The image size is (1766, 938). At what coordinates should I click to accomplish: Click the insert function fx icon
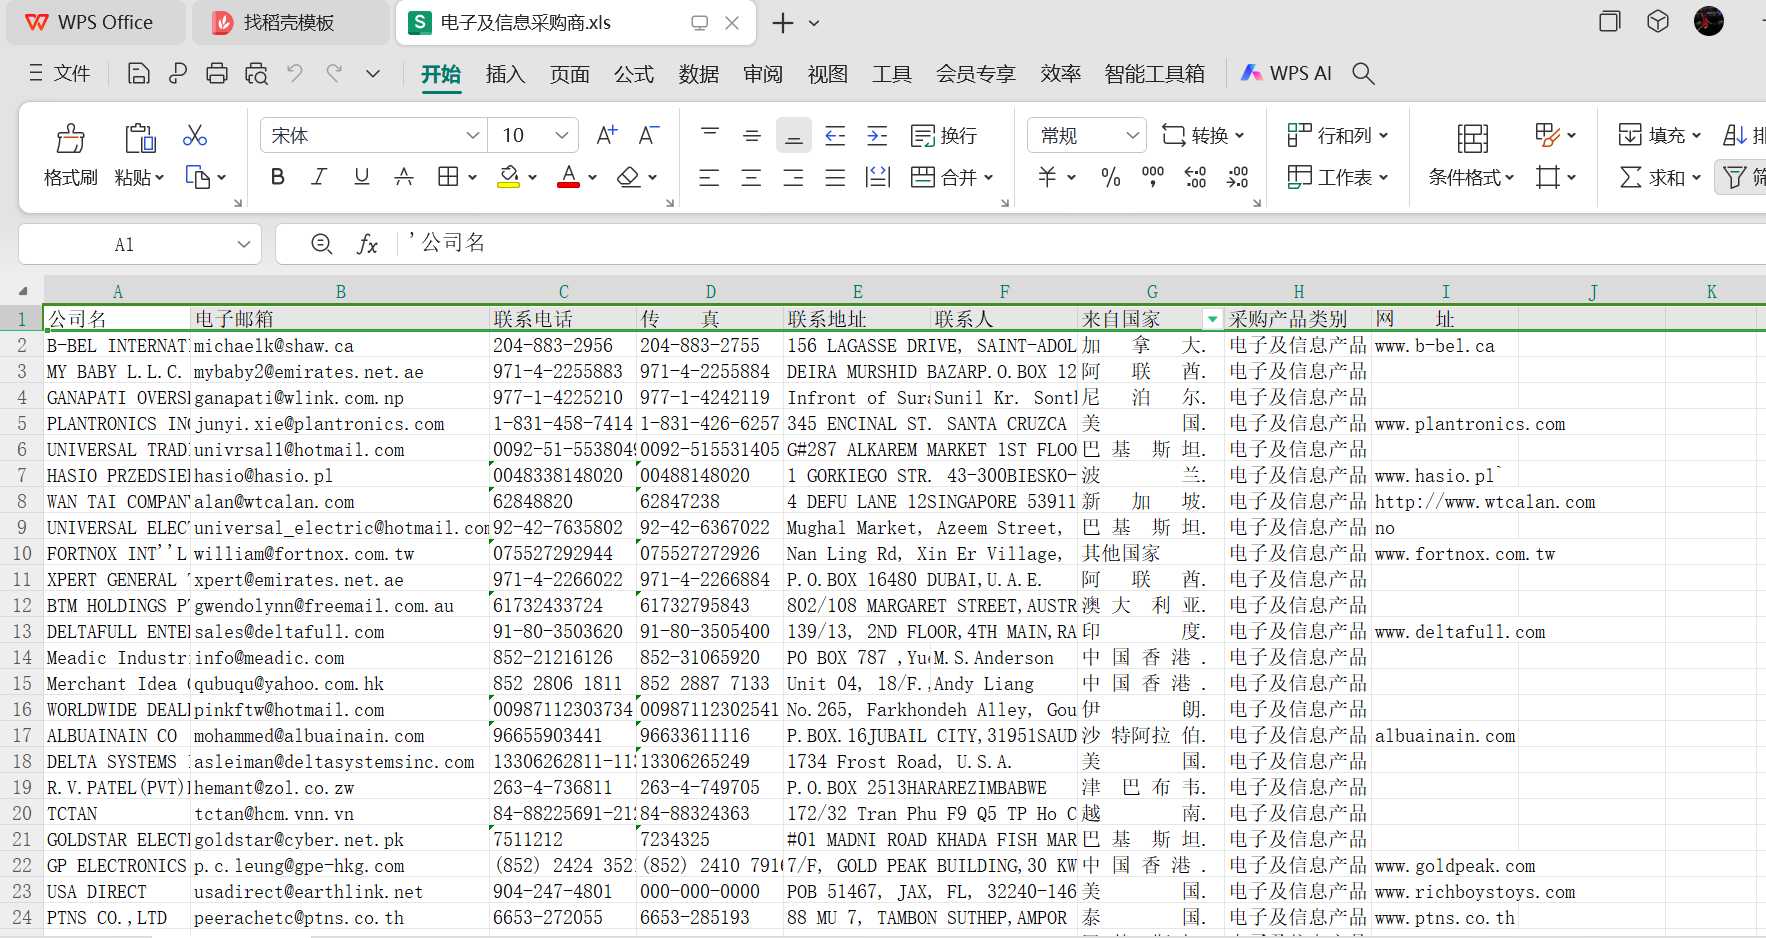[x=368, y=244]
